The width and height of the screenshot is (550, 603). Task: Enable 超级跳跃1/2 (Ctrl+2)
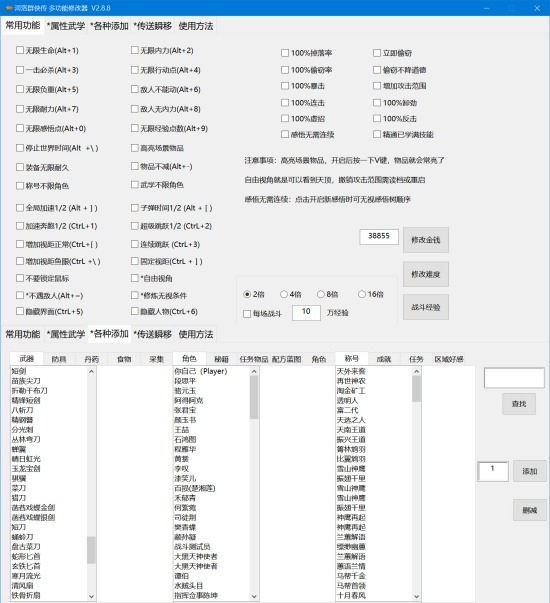[x=135, y=226]
